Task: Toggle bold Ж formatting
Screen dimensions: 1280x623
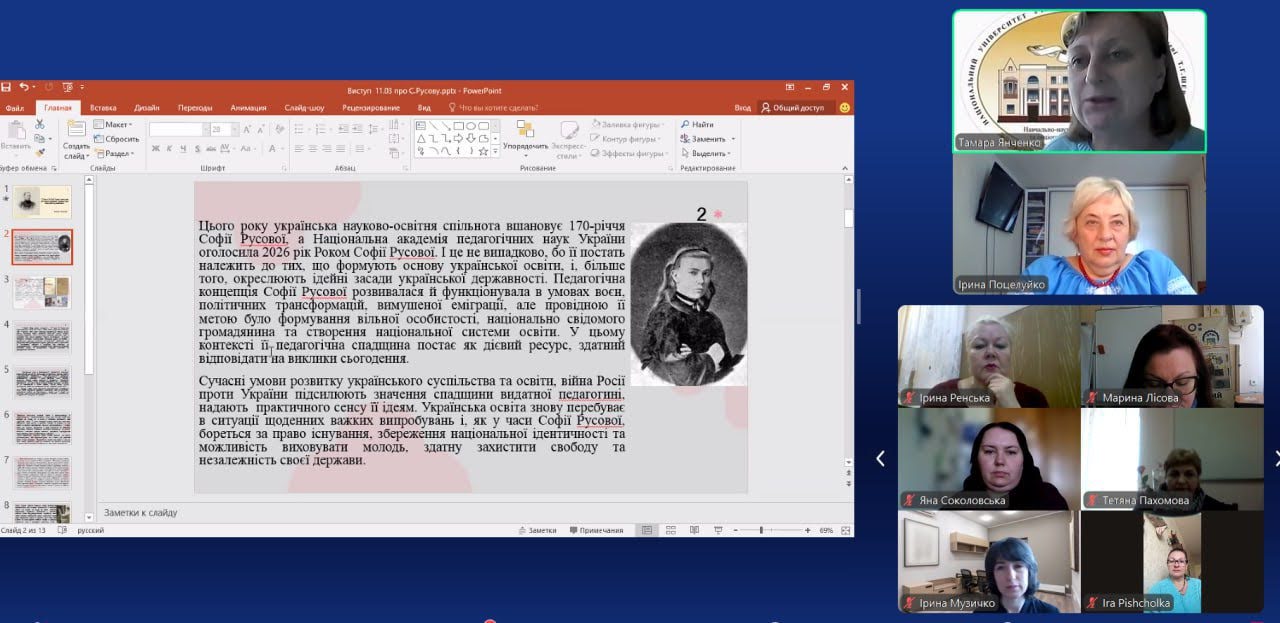Action: click(155, 149)
